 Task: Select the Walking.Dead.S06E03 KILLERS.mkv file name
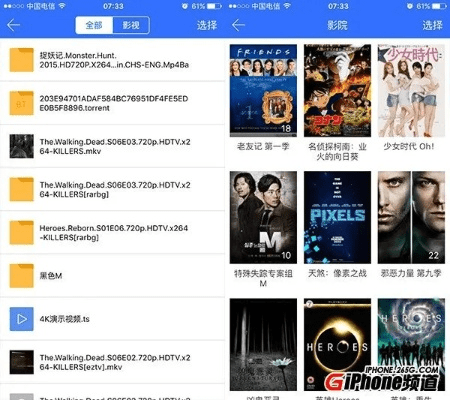coord(115,146)
